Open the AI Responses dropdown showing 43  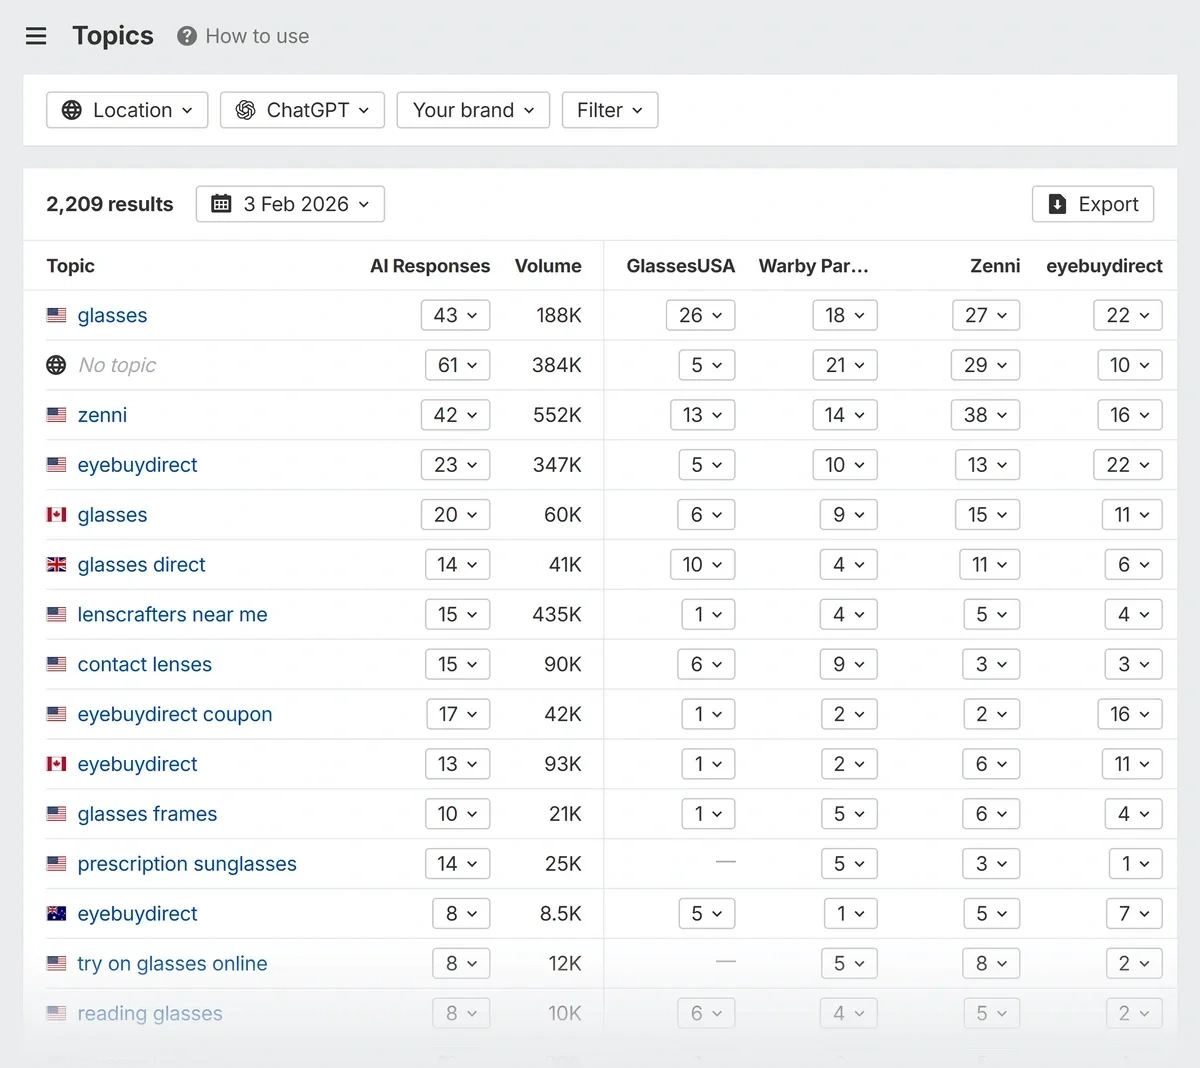455,314
